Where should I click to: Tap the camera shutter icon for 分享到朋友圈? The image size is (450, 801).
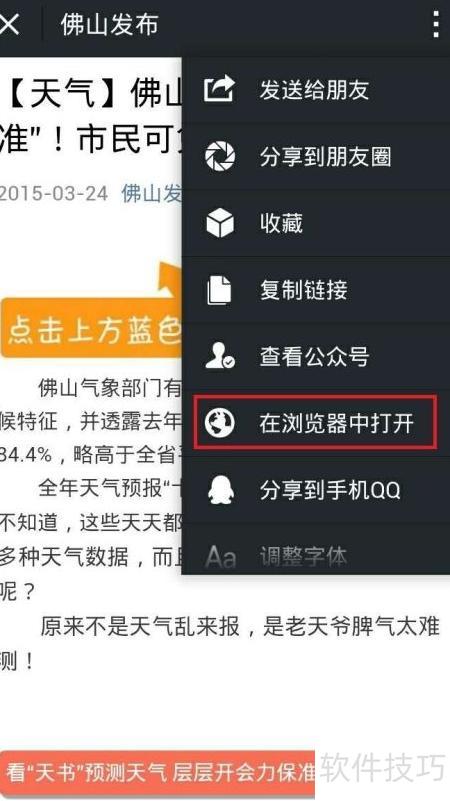point(220,156)
